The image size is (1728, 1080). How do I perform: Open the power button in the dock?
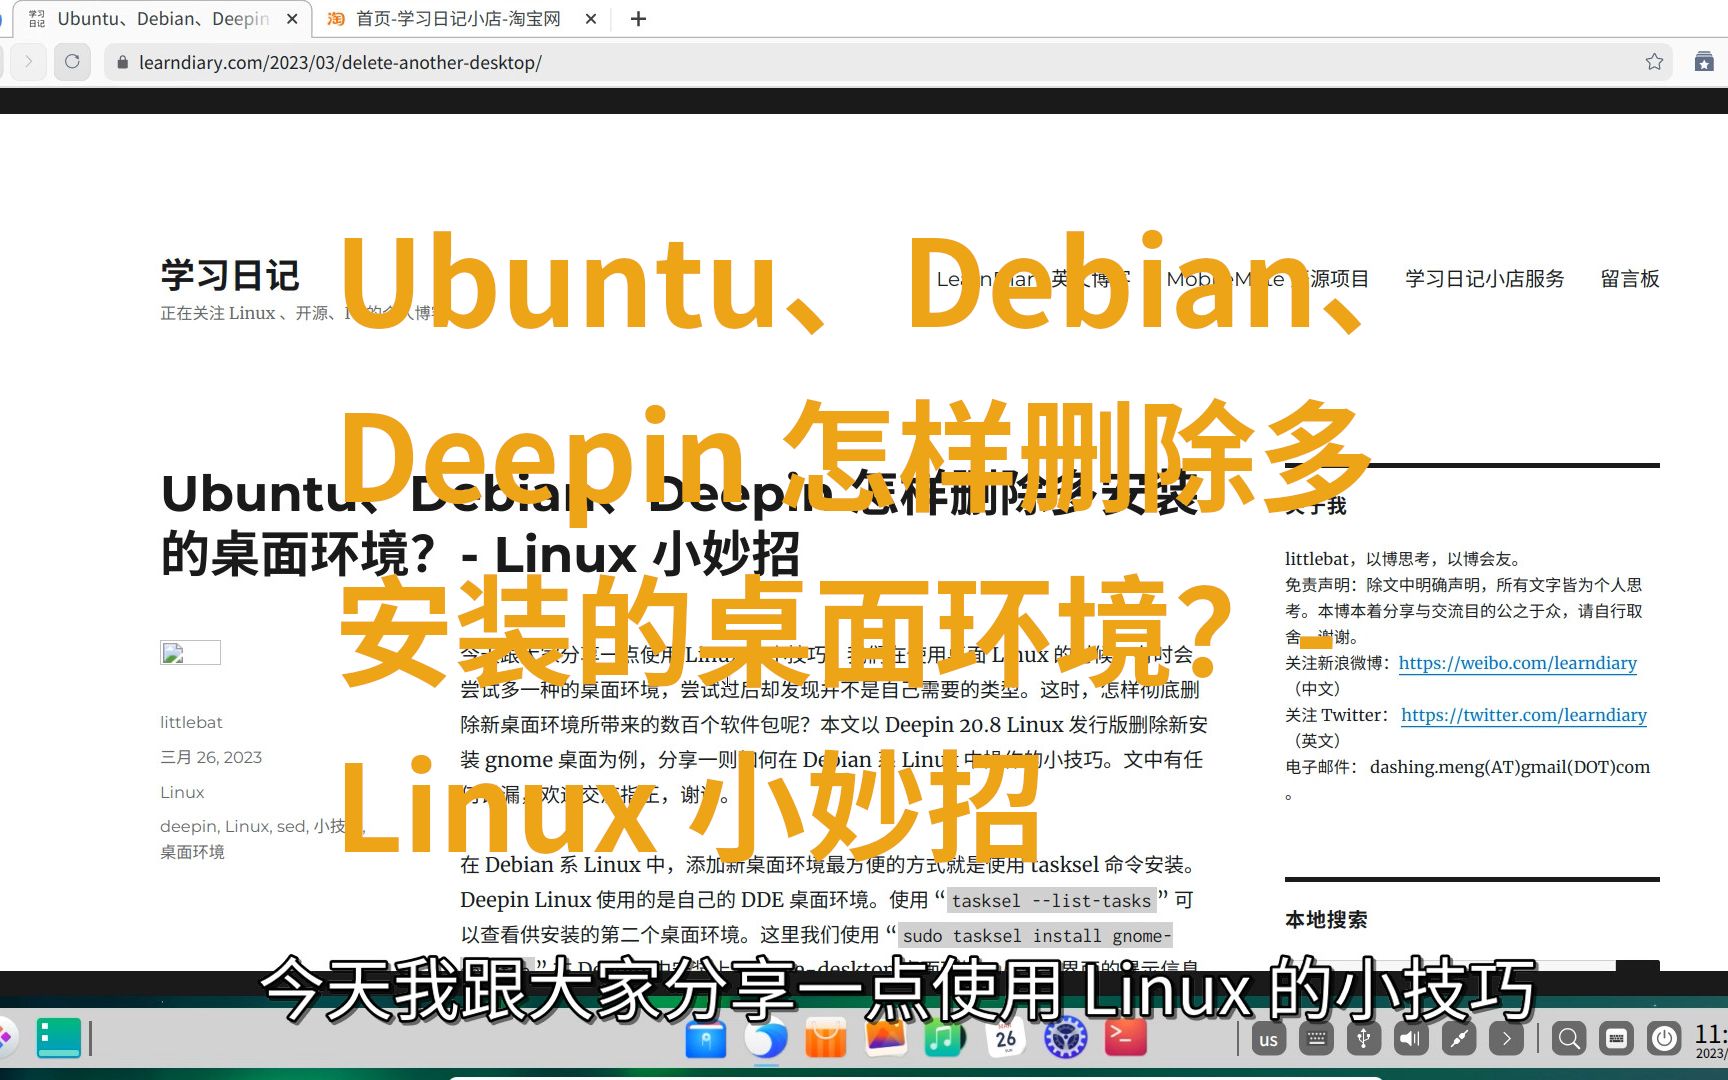coord(1664,1039)
